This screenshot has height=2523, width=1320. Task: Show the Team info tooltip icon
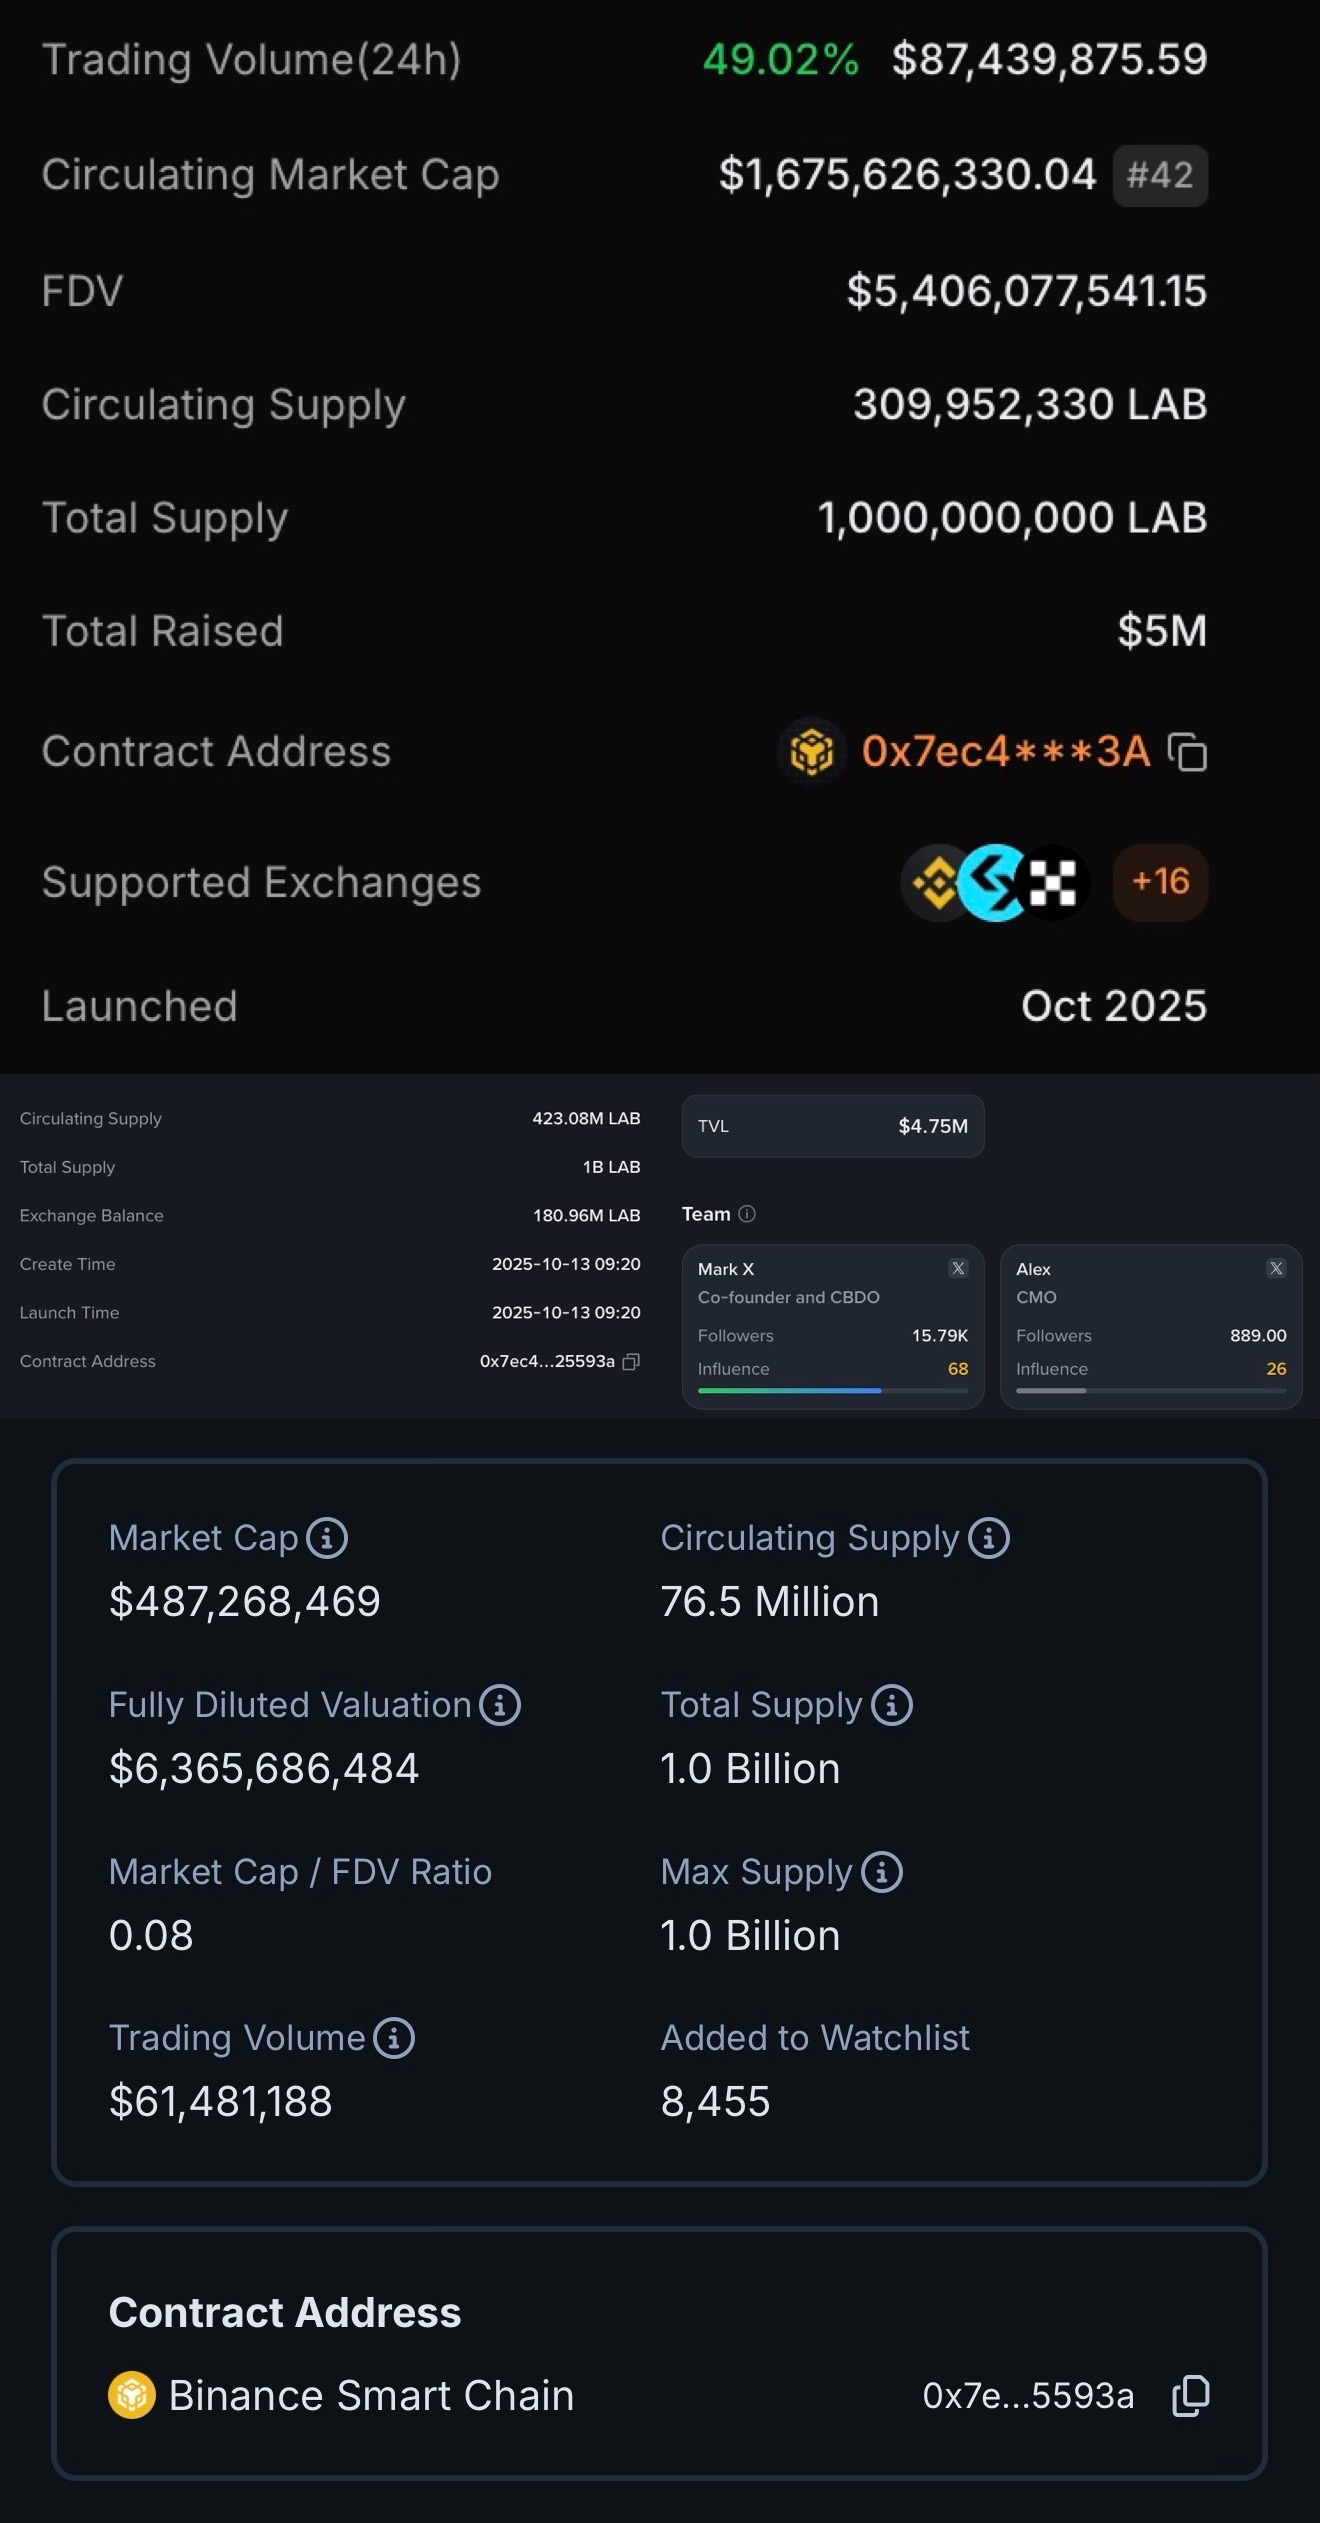coord(747,1214)
